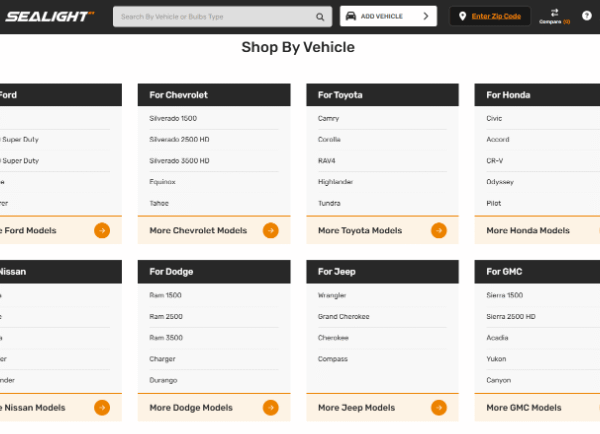Open More Dodge Models link
The image size is (600, 434).
pyautogui.click(x=191, y=408)
